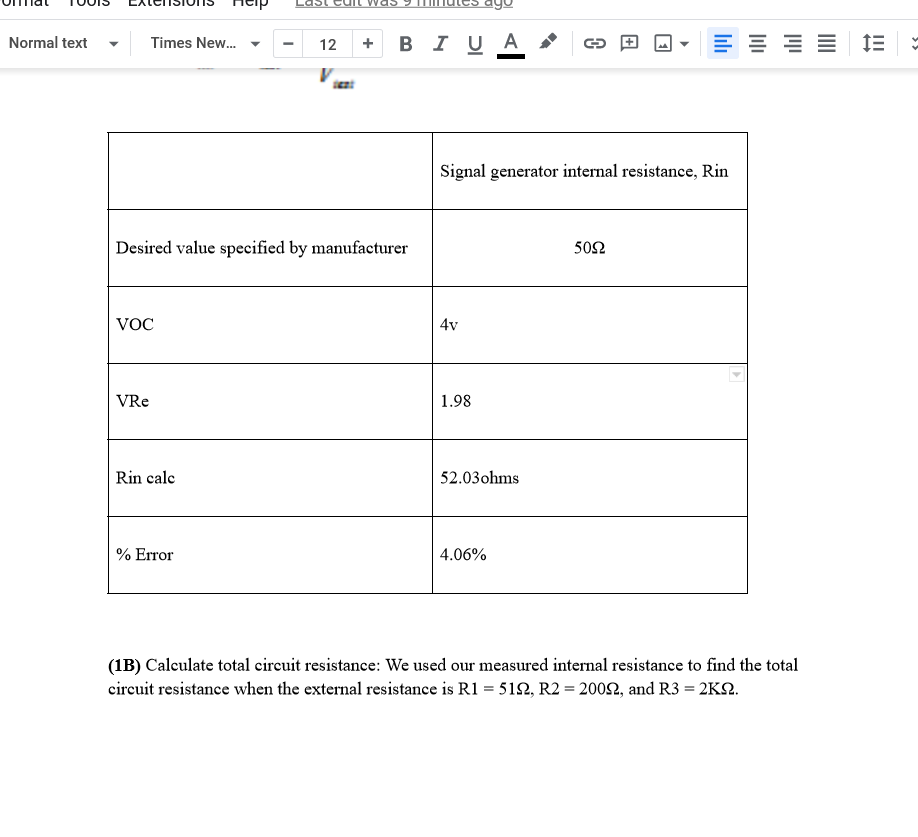Screen dimensions: 918x837
Task: Toggle underline formatting
Action: click(474, 43)
